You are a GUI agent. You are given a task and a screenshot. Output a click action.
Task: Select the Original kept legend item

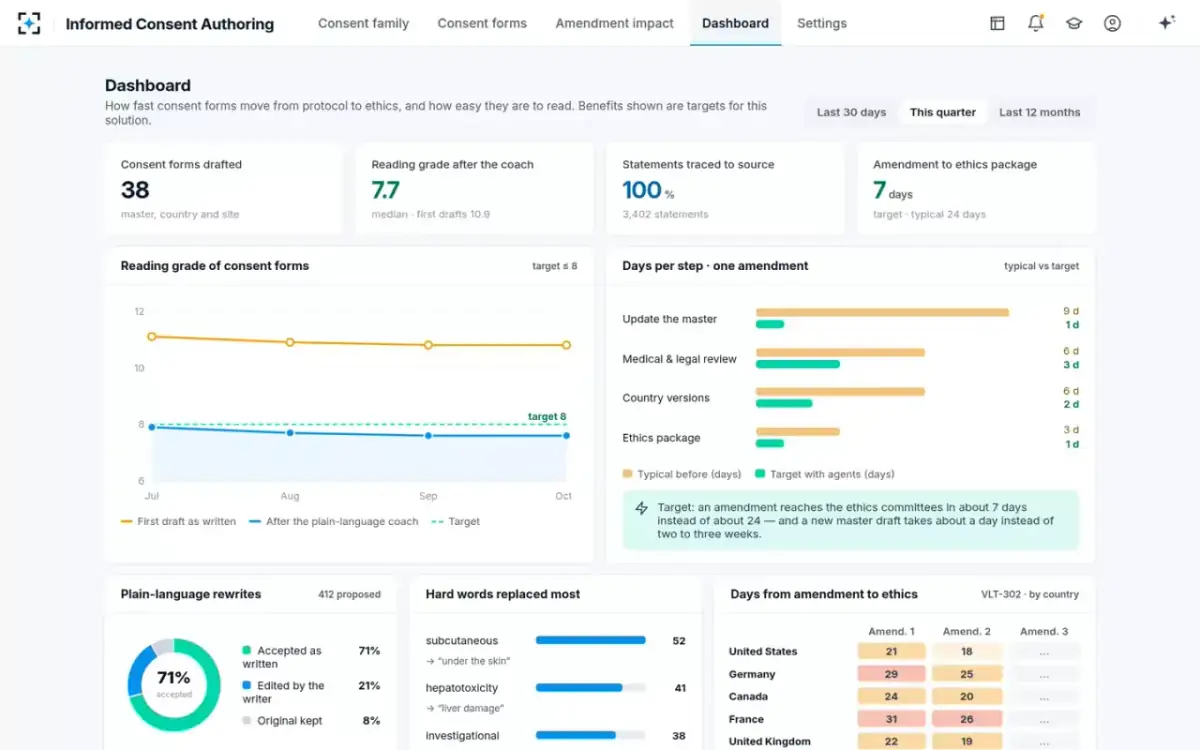[x=311, y=720]
